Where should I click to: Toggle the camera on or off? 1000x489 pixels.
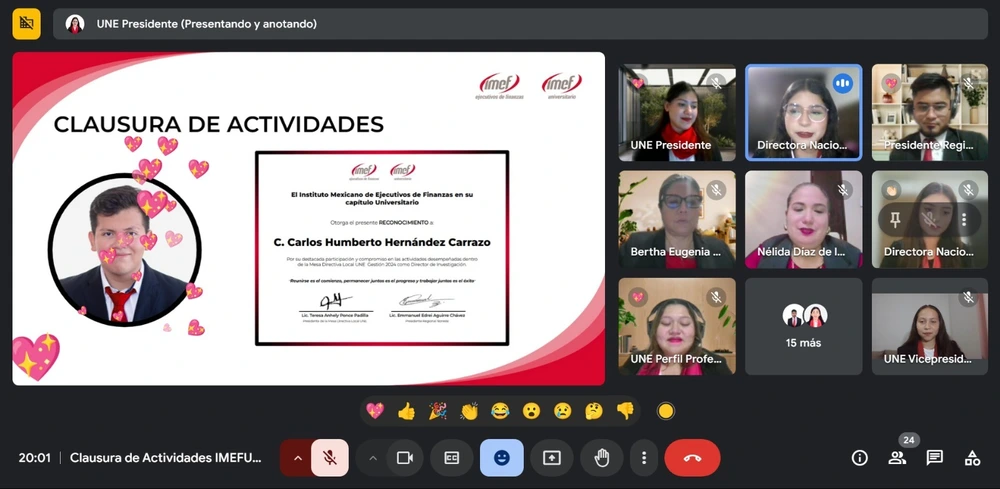(405, 458)
